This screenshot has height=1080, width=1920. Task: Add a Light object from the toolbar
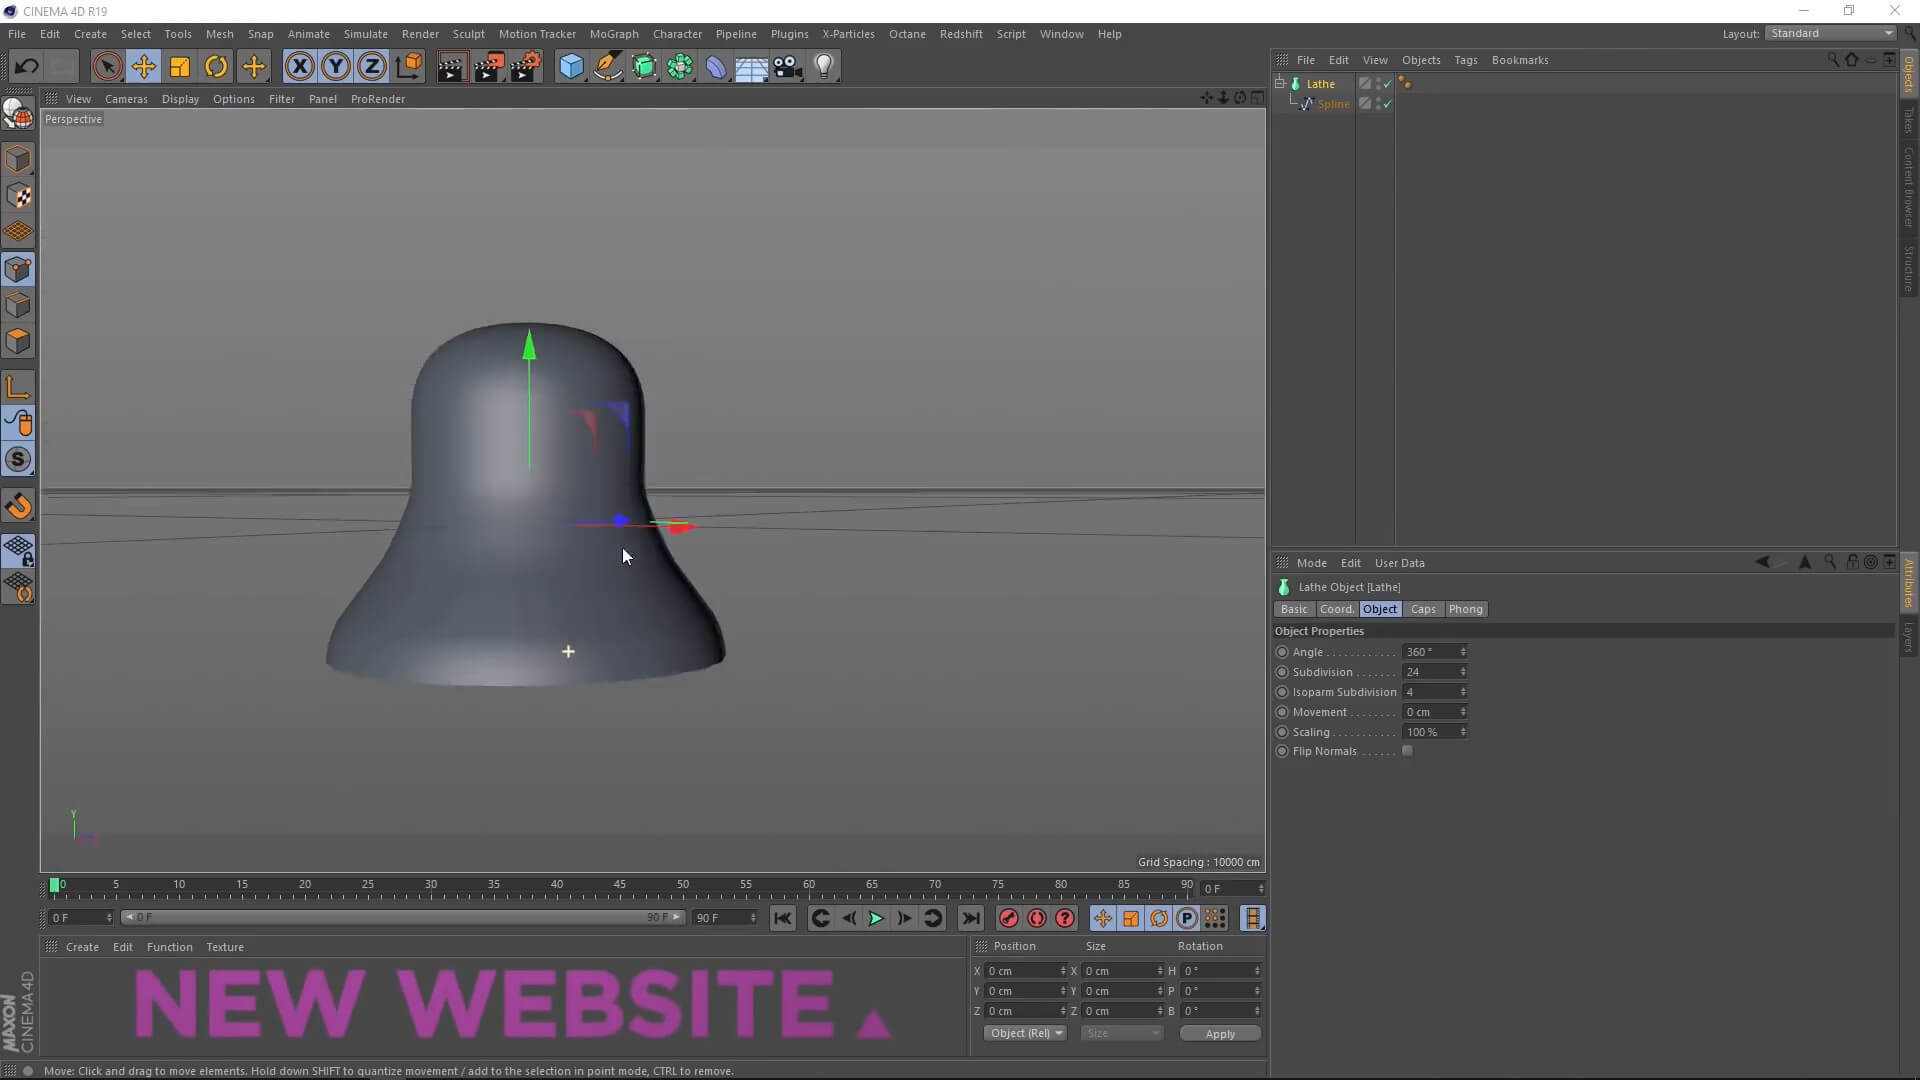(x=824, y=66)
